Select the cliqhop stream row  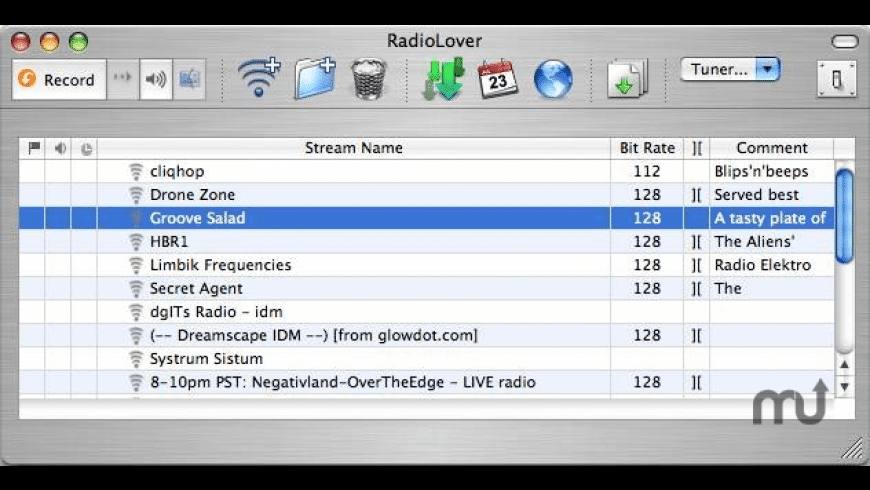tap(426, 171)
